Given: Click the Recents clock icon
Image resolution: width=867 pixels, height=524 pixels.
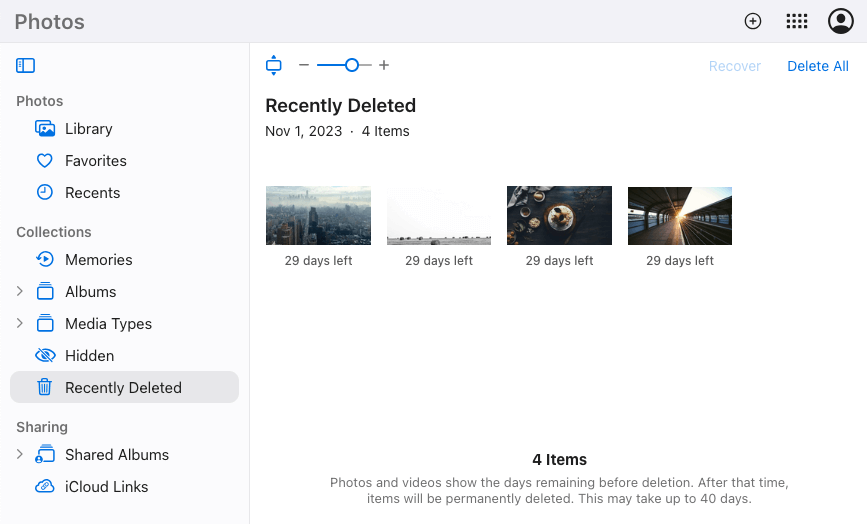Looking at the screenshot, I should [45, 192].
